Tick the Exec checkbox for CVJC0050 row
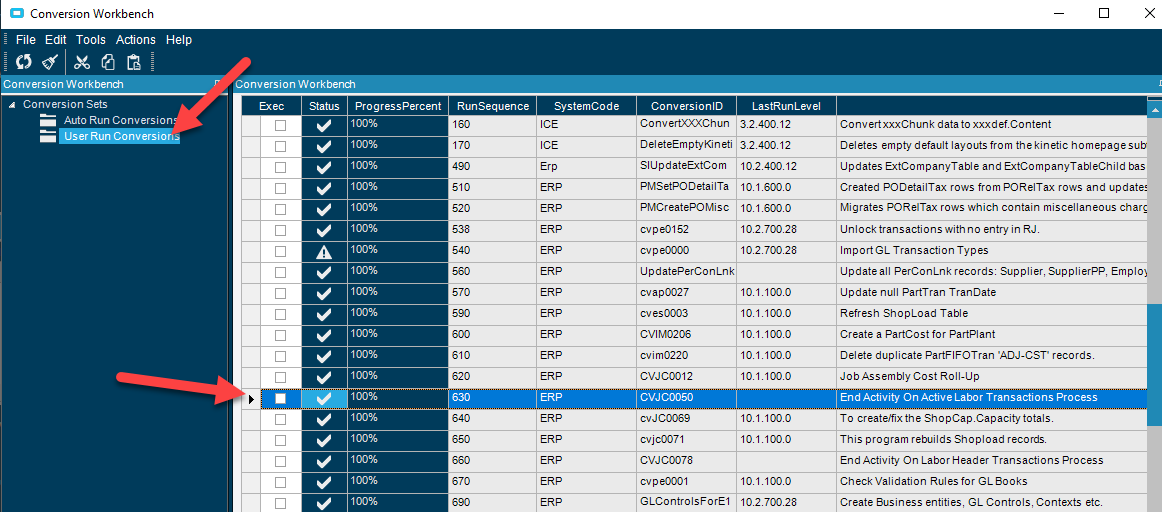The image size is (1162, 512). pyautogui.click(x=280, y=399)
